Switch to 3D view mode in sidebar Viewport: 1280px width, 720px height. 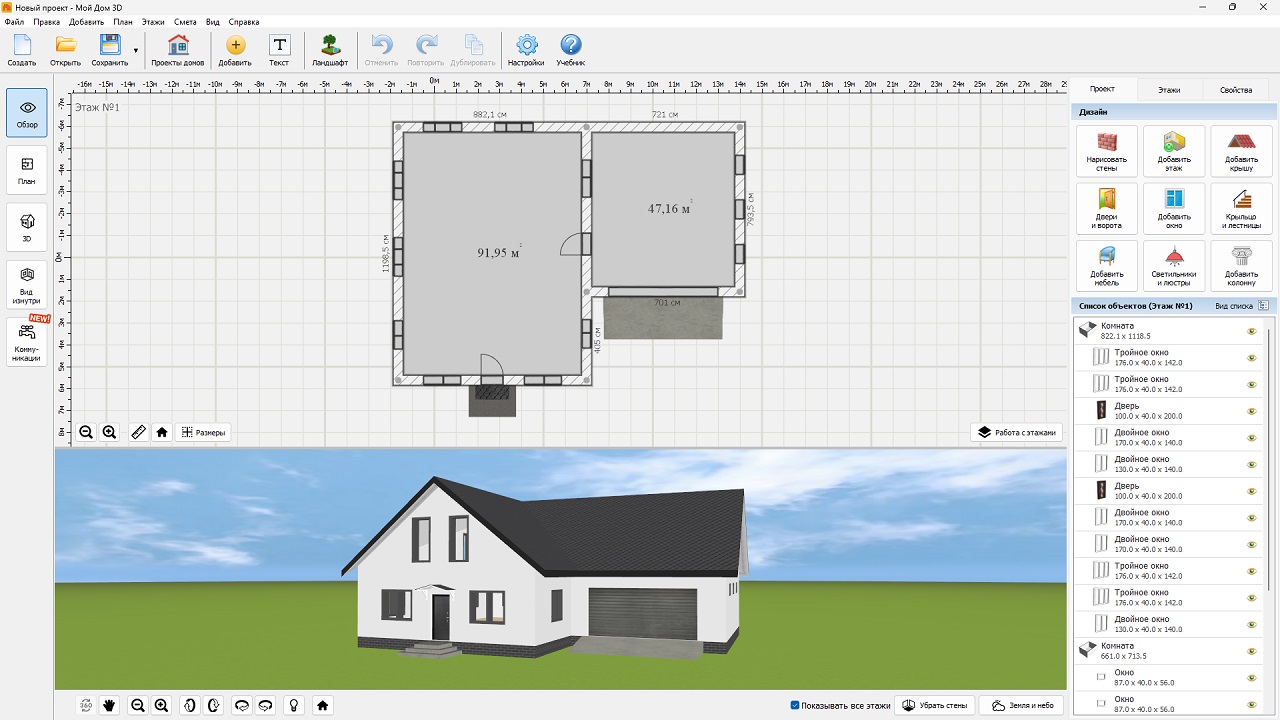click(x=27, y=227)
